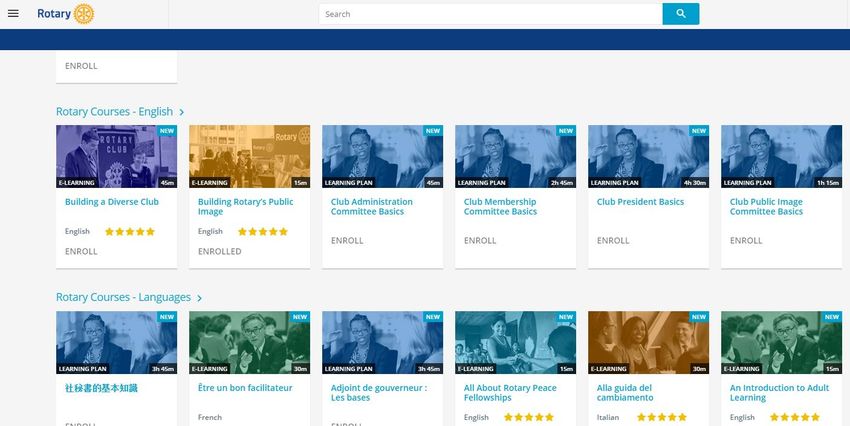Open the Chinese-titled learning plan thumbnail
Image resolution: width=850 pixels, height=426 pixels.
click(x=117, y=343)
